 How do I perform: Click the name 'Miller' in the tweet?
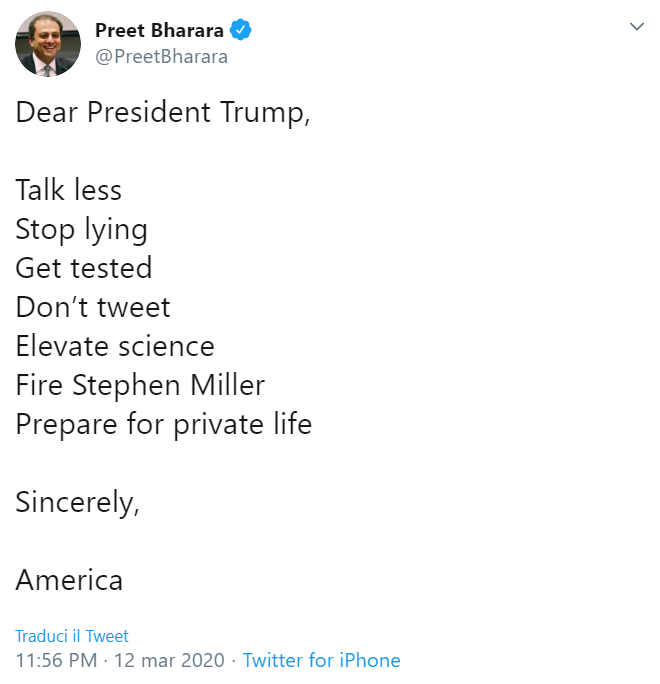click(224, 385)
